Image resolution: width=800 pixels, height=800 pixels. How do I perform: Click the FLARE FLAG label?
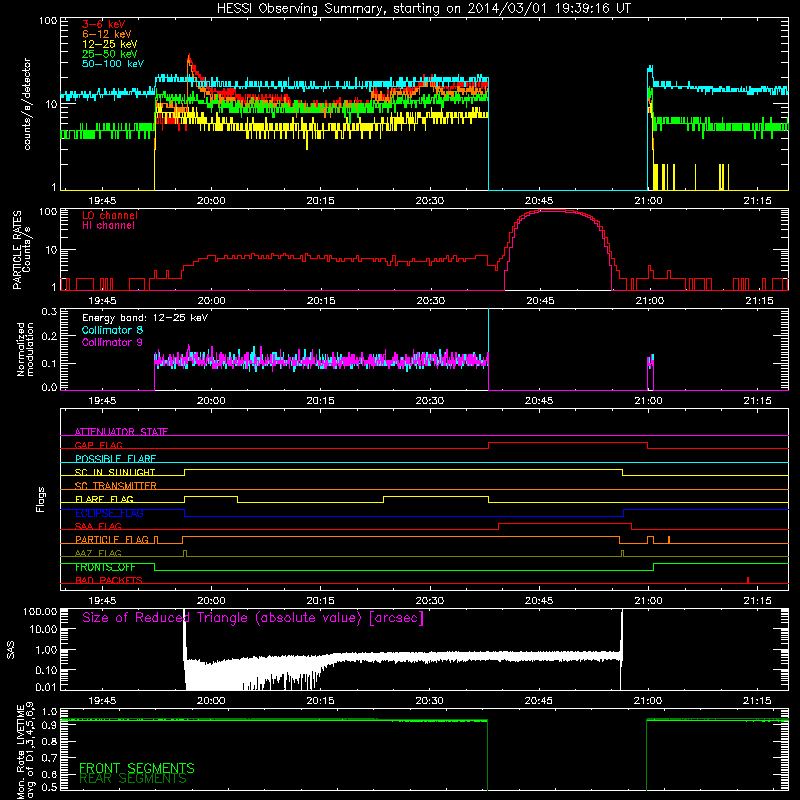click(104, 499)
